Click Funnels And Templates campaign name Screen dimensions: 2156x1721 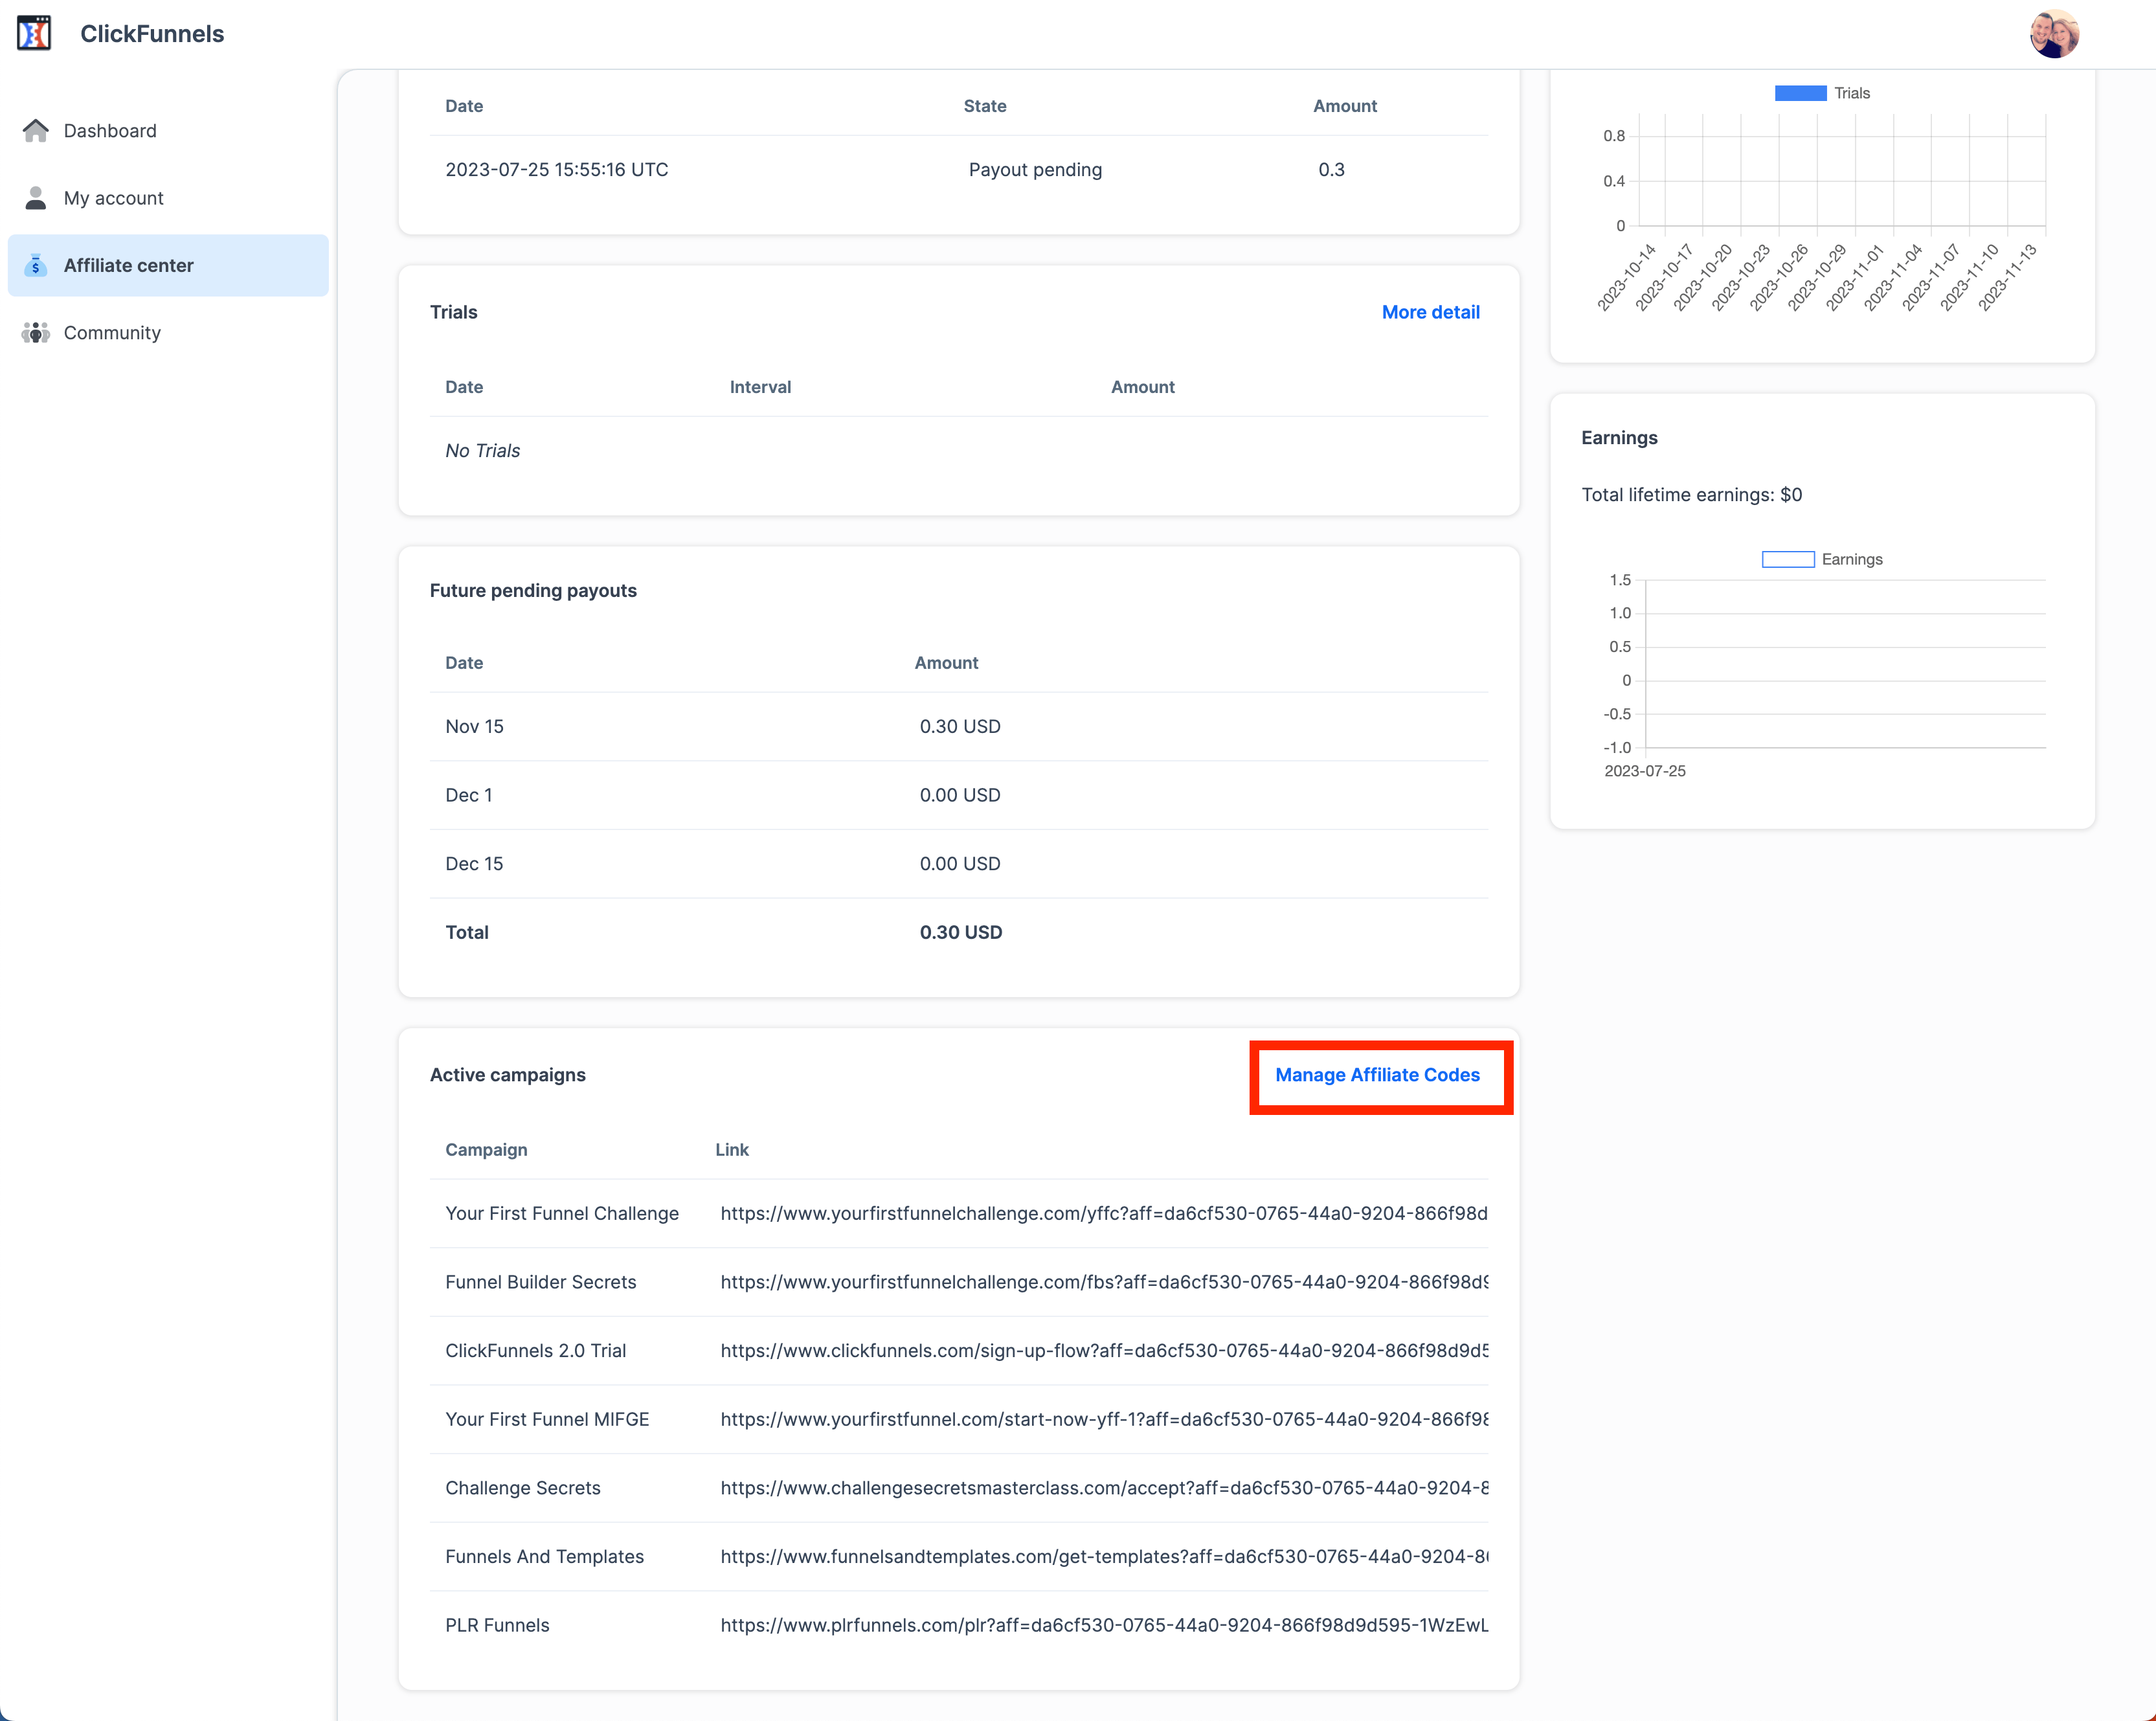point(545,1556)
